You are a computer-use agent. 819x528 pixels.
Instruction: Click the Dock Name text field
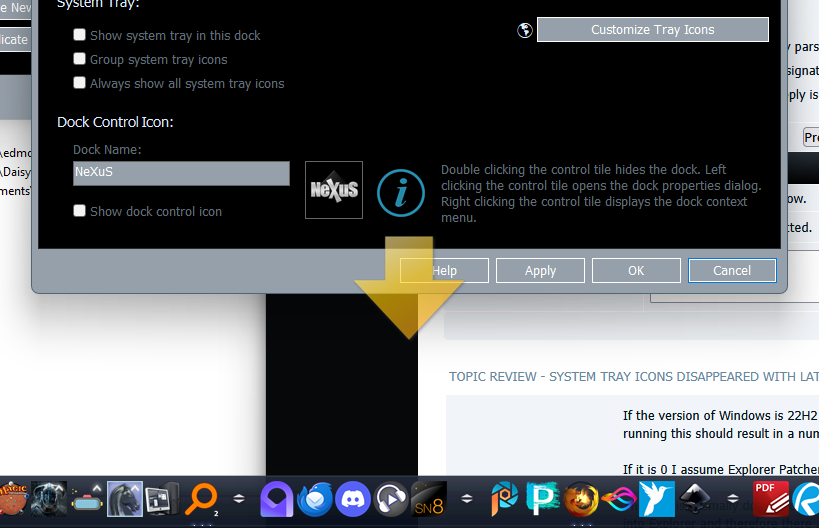click(x=181, y=173)
